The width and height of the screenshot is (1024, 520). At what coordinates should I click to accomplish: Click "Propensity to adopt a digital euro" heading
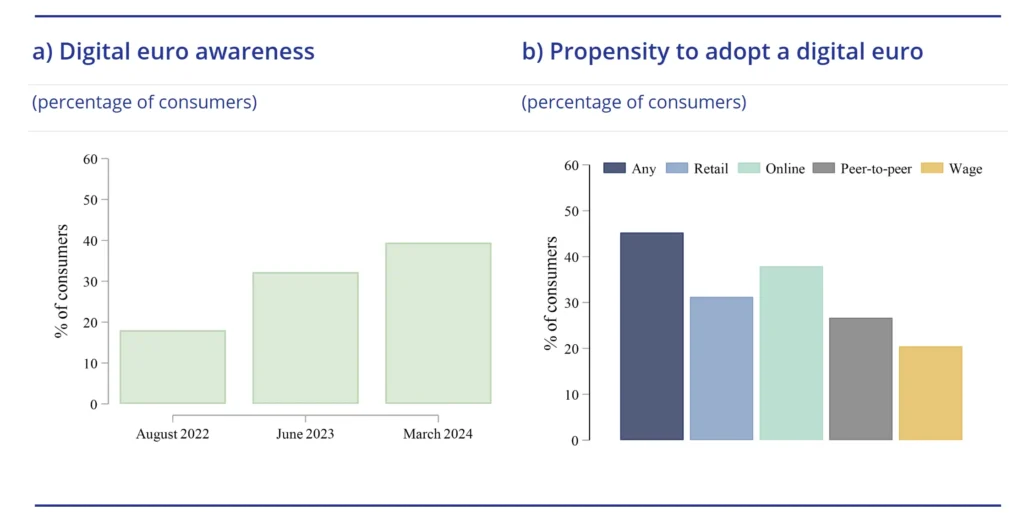[722, 52]
